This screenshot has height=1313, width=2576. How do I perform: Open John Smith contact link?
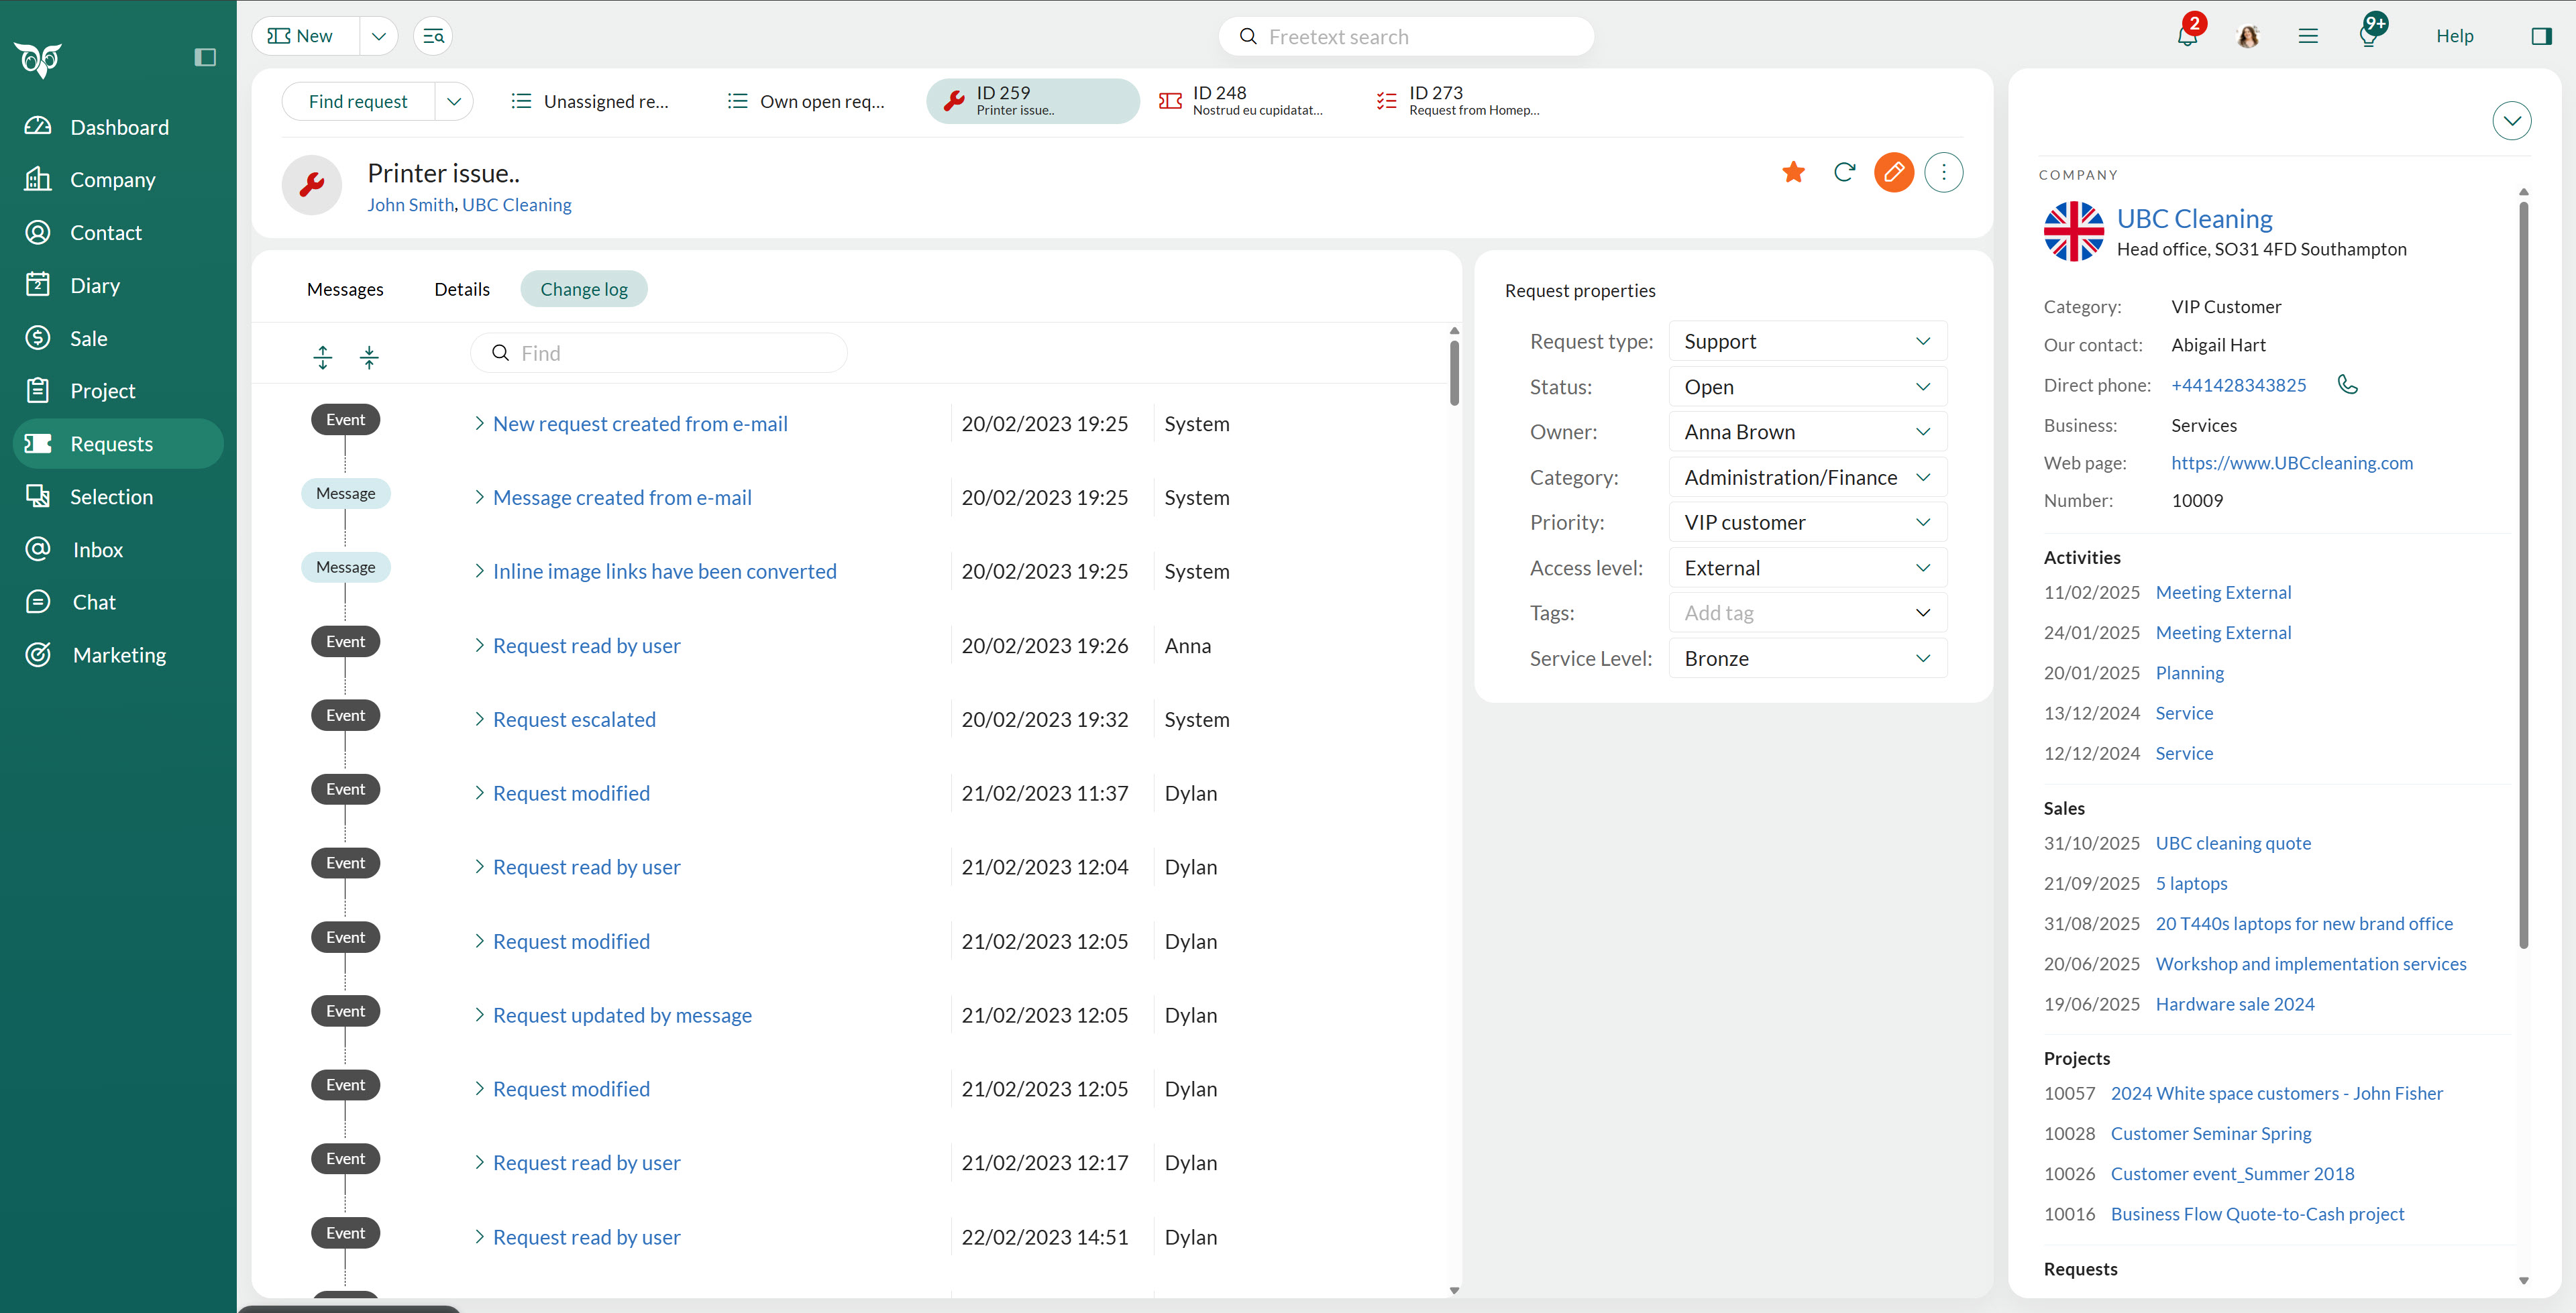click(x=410, y=205)
